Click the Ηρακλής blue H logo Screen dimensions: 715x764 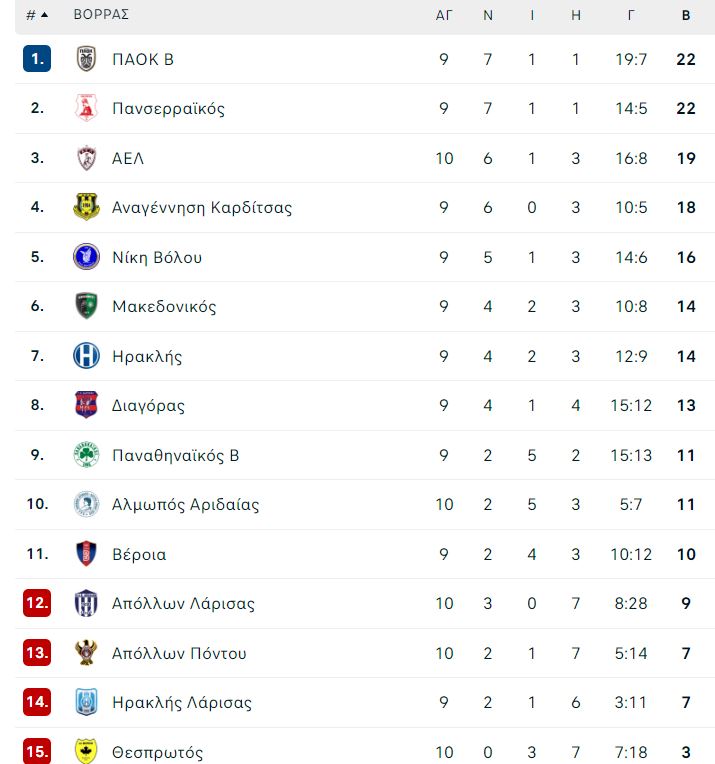click(x=86, y=355)
